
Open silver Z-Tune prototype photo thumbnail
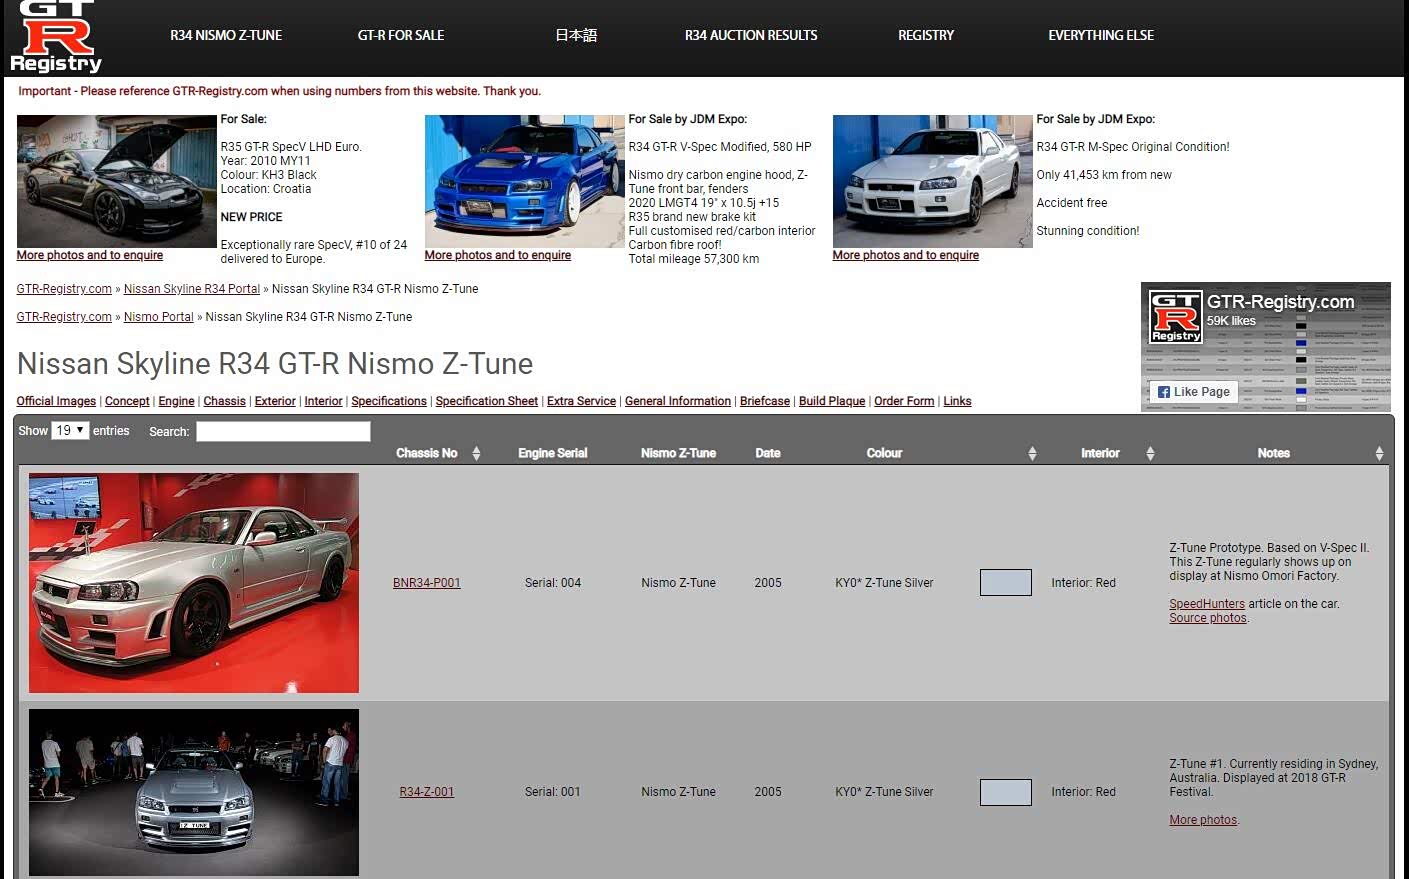tap(194, 583)
